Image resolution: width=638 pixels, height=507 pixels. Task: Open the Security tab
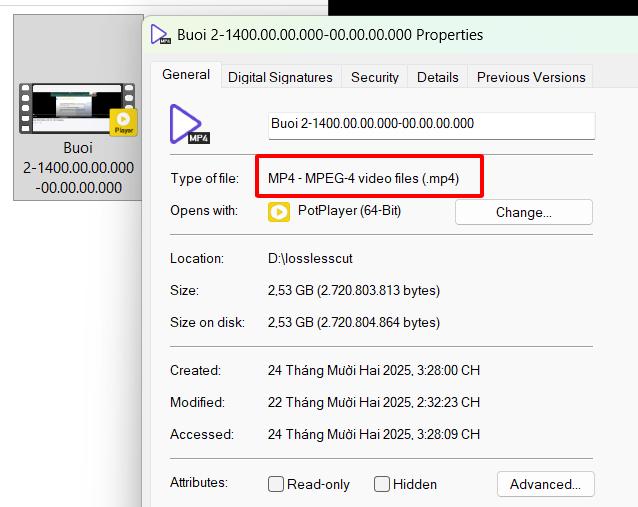[x=375, y=77]
